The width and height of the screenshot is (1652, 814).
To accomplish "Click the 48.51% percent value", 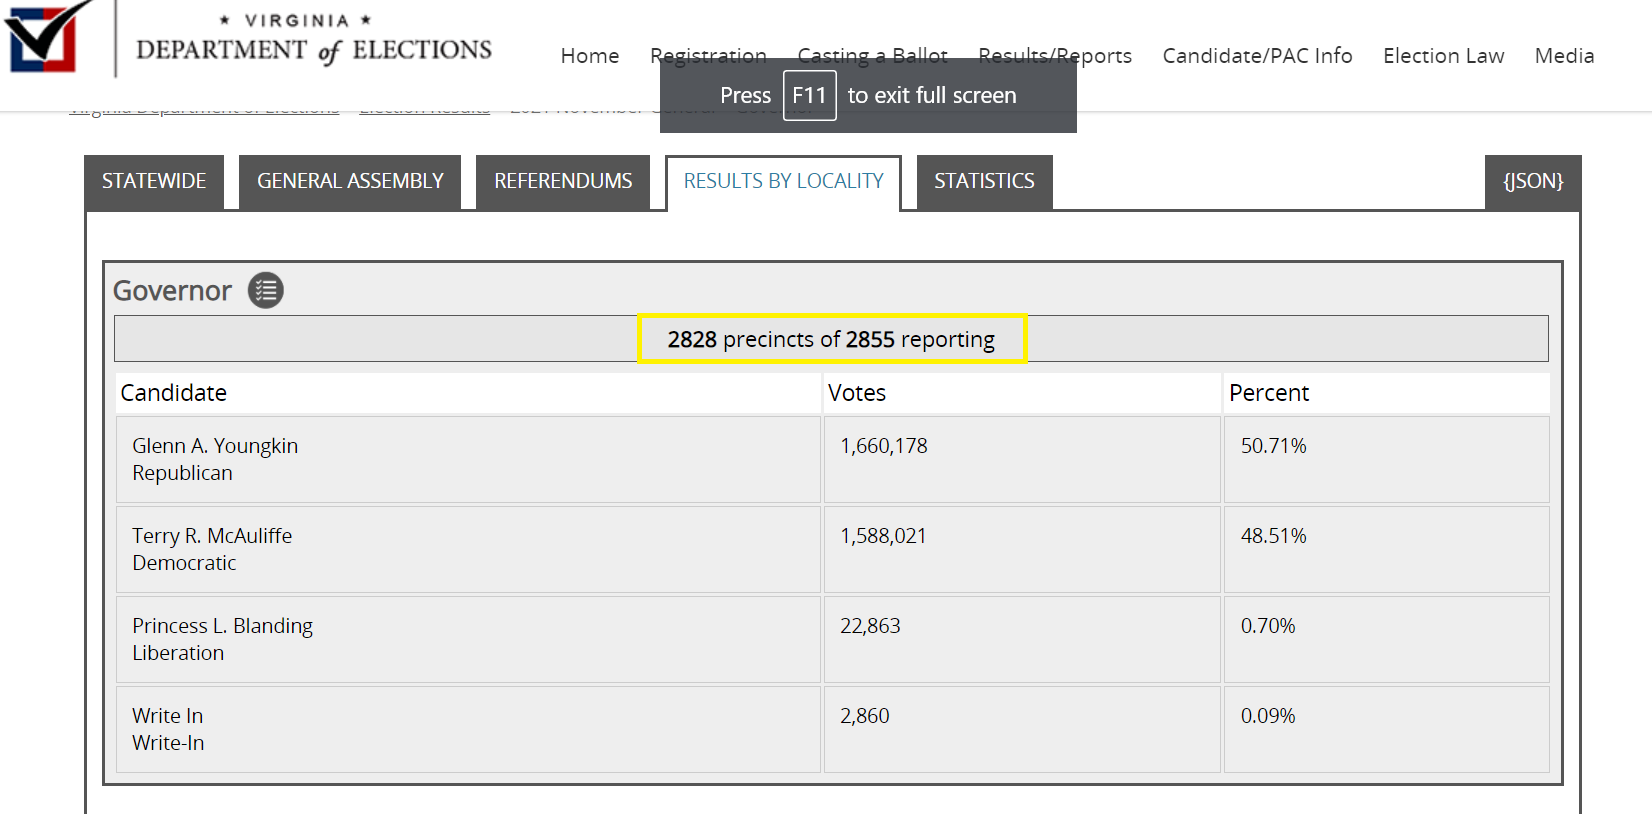I will [1274, 536].
